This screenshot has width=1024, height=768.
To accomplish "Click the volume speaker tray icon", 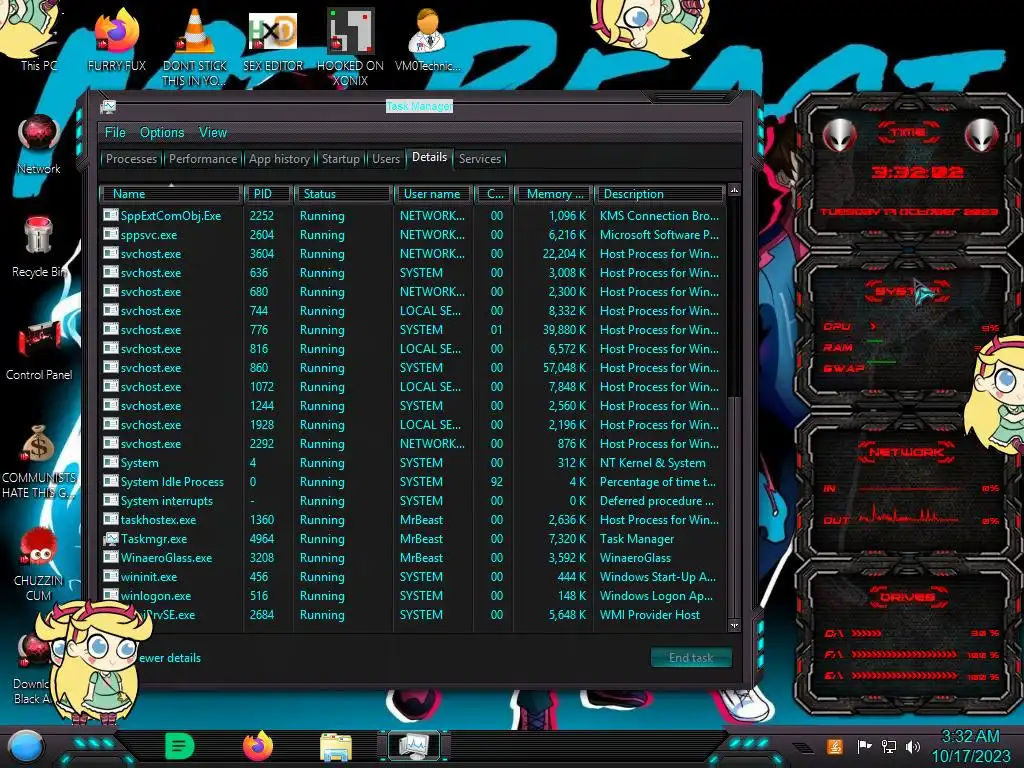I will (913, 746).
